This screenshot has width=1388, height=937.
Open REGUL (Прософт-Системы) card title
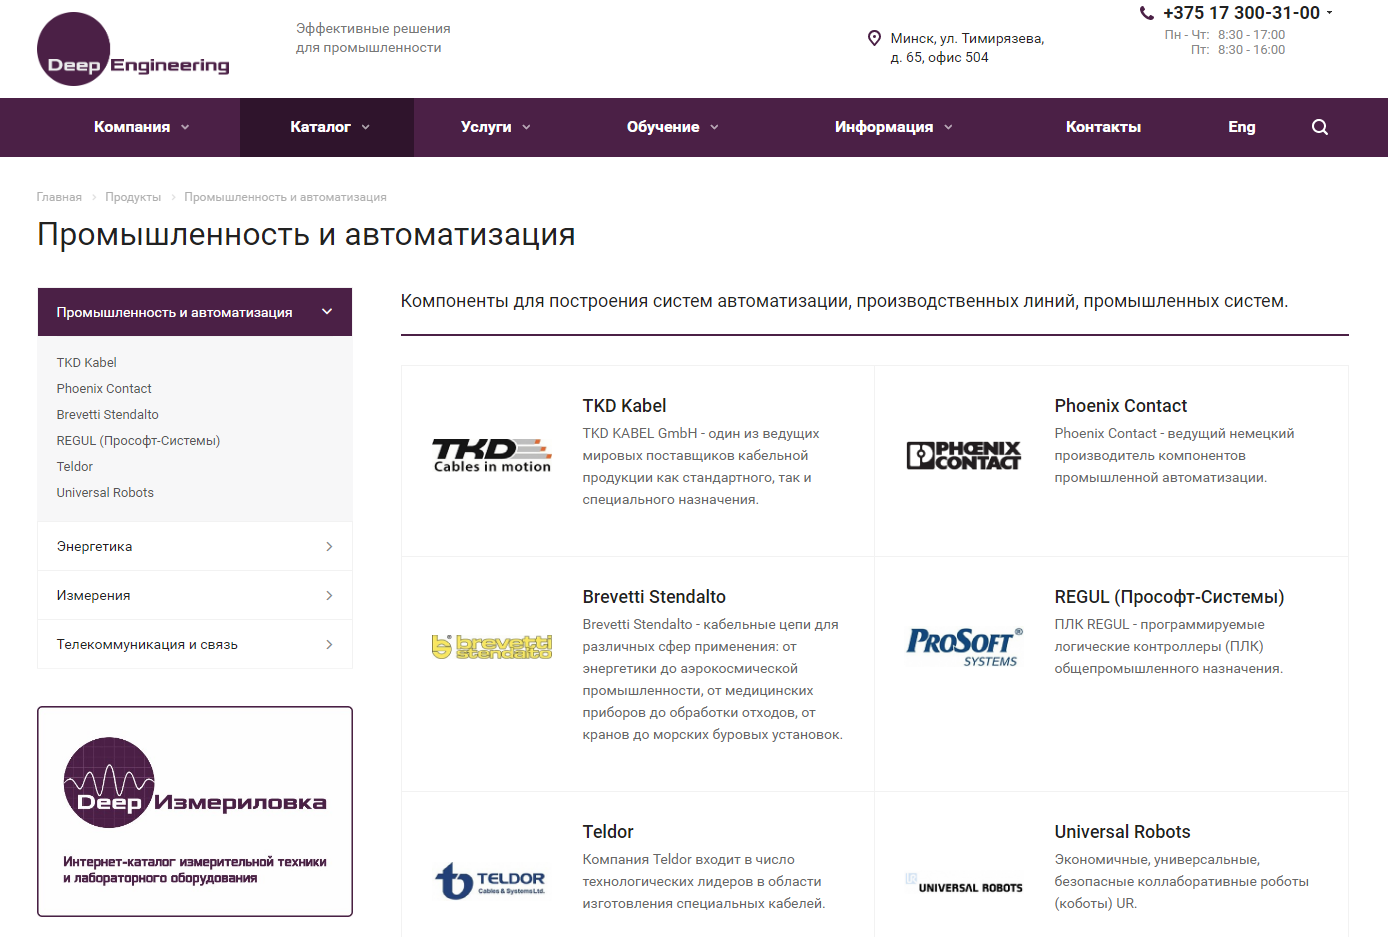coord(1169,597)
